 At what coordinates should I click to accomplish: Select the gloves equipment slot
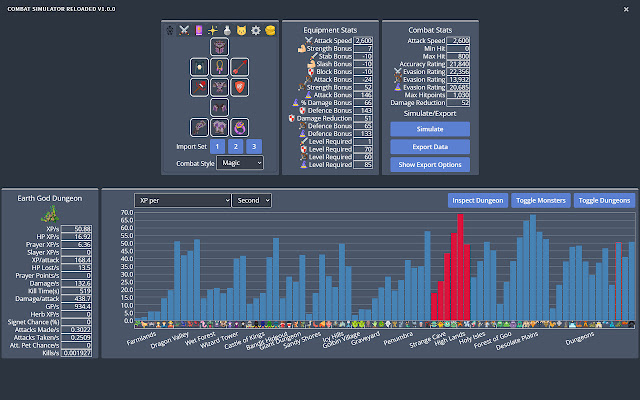(x=199, y=127)
